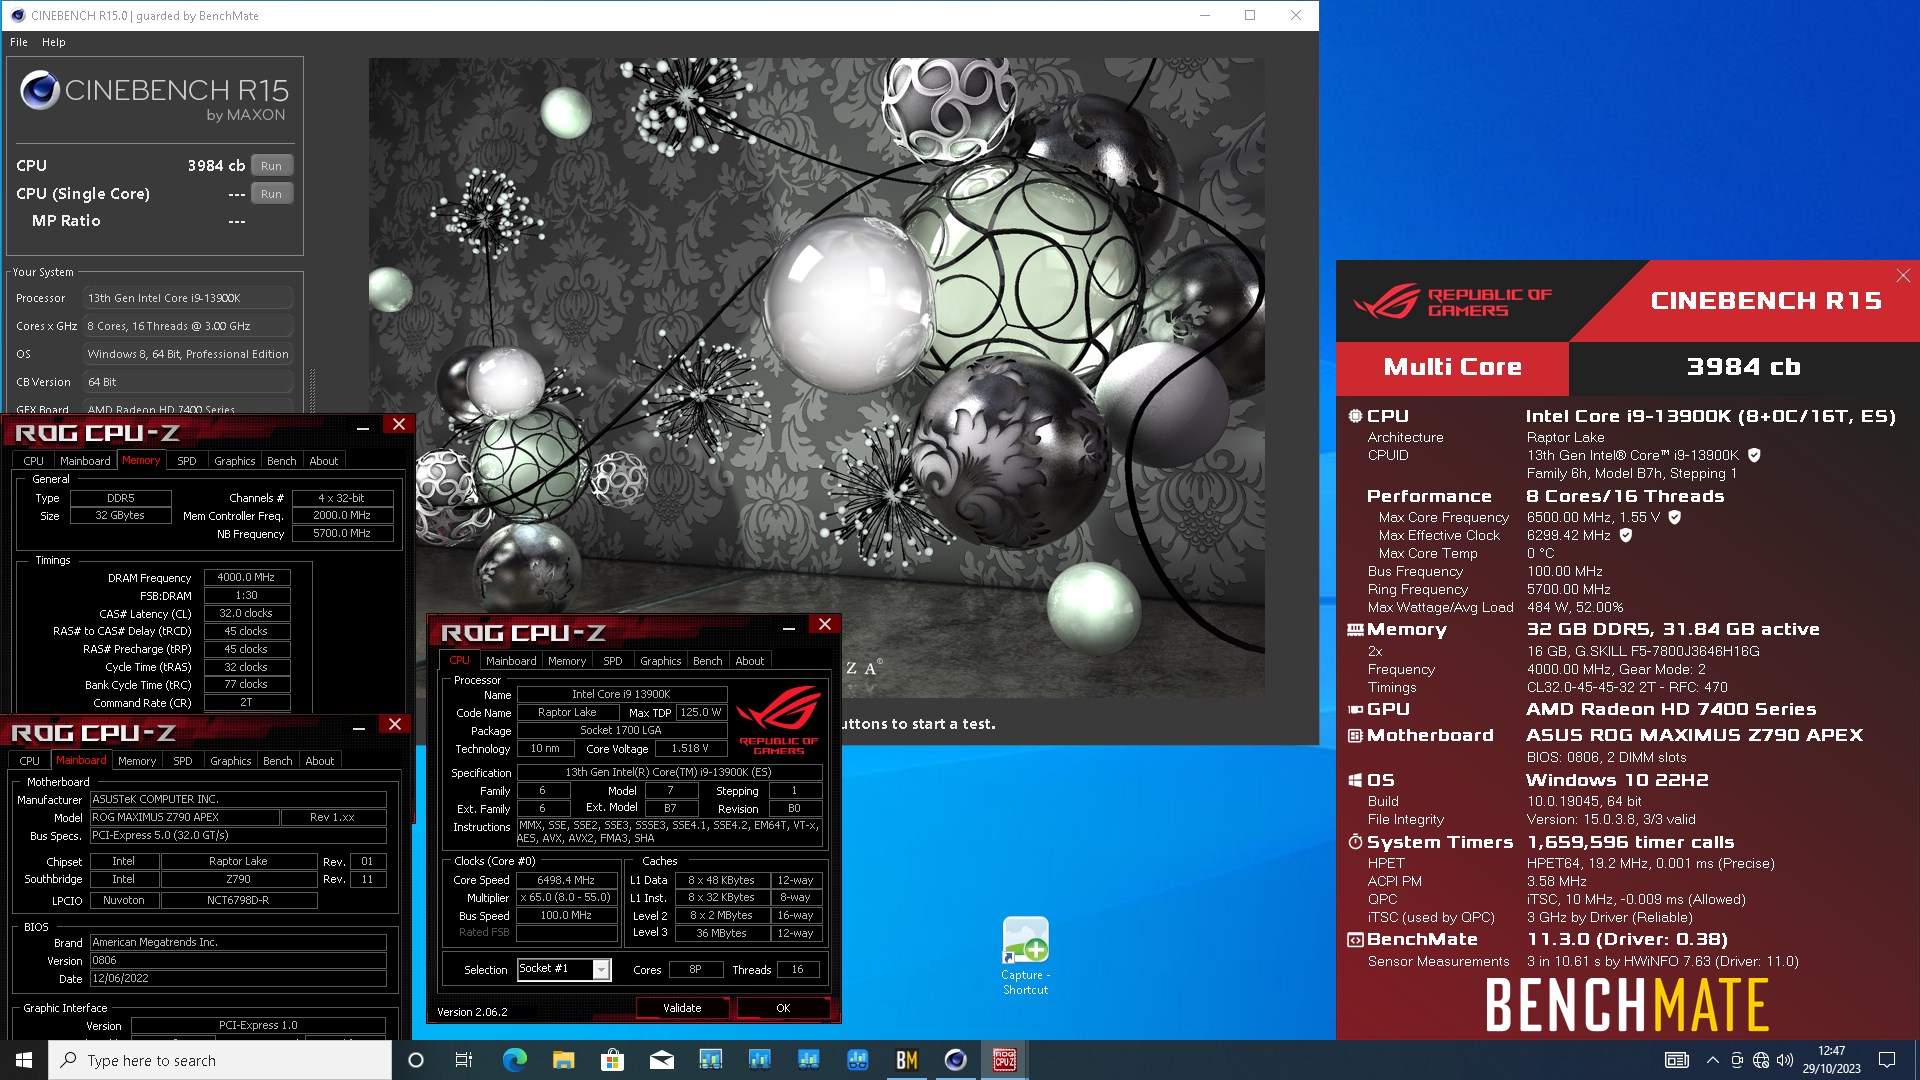Open About tab in CPU-Z CPU window
This screenshot has height=1080, width=1920.
[750, 661]
